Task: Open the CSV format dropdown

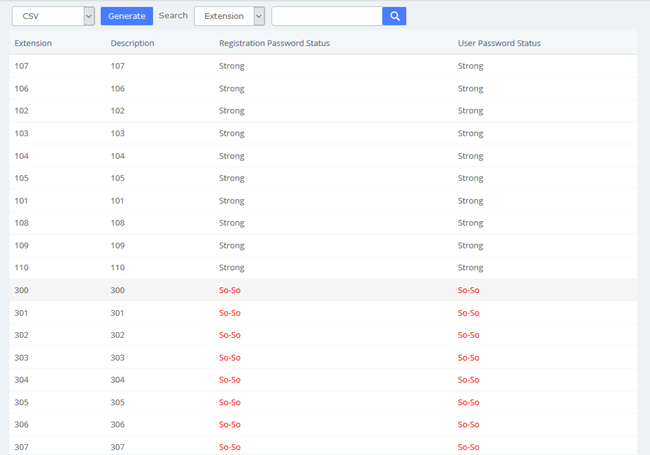Action: click(53, 16)
